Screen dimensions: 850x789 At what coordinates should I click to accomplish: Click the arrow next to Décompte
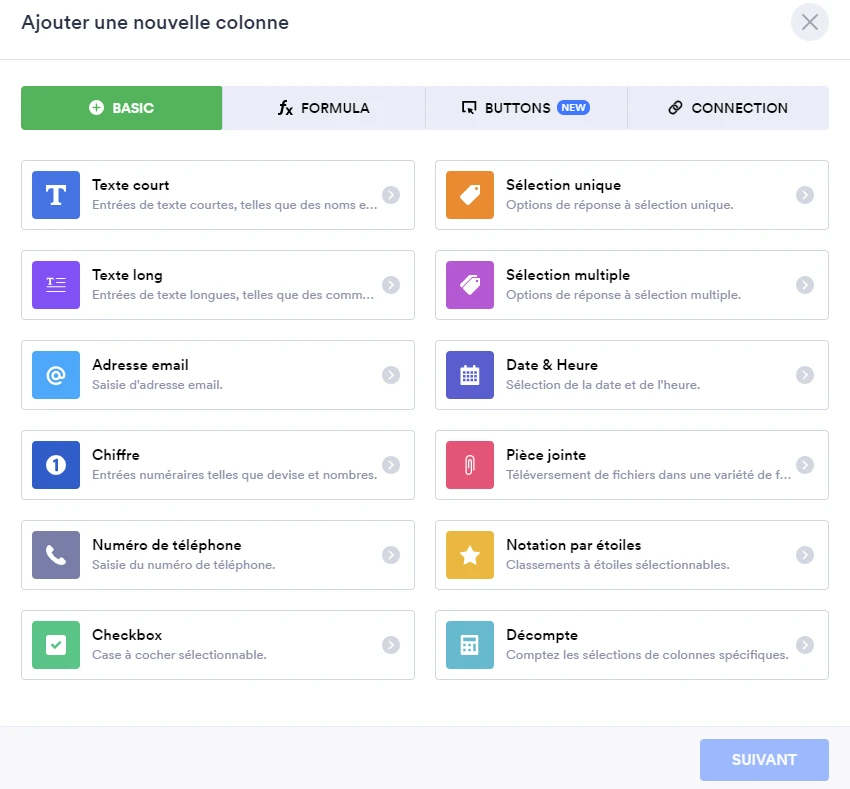pyautogui.click(x=805, y=645)
